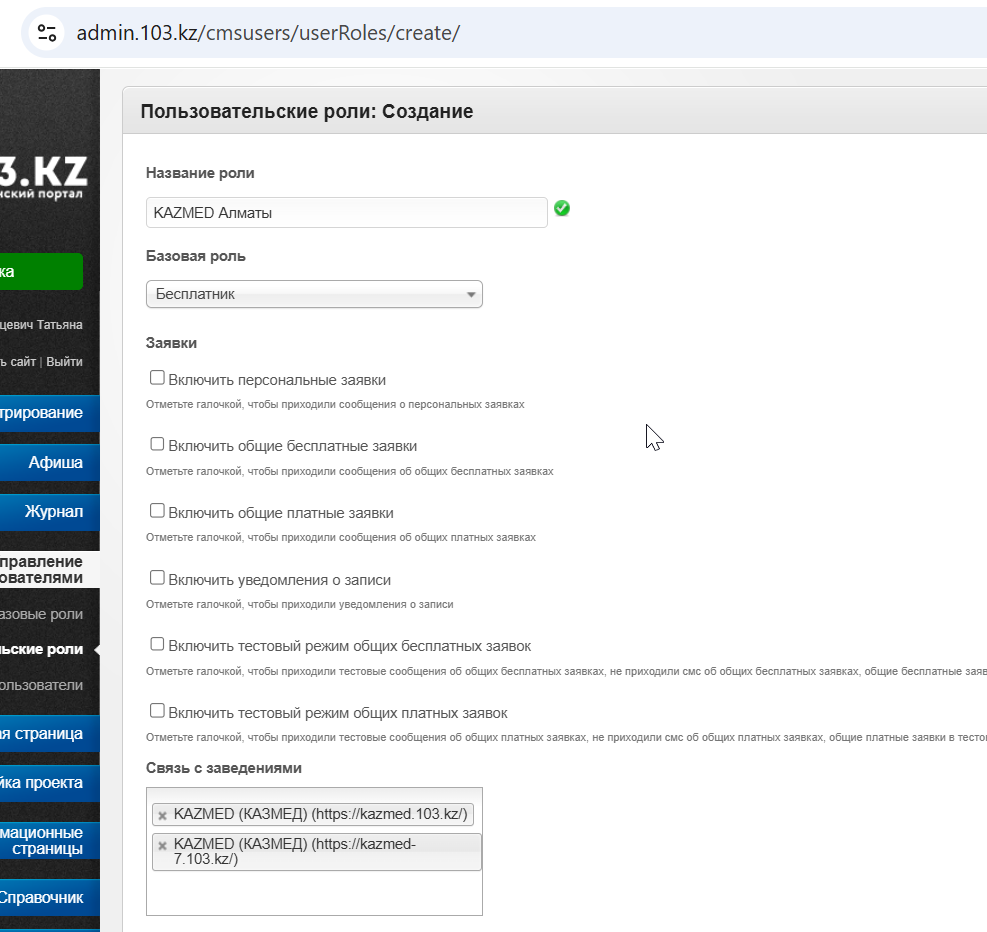Click the 'Название роли' label
Image resolution: width=987 pixels, height=932 pixels.
(200, 173)
